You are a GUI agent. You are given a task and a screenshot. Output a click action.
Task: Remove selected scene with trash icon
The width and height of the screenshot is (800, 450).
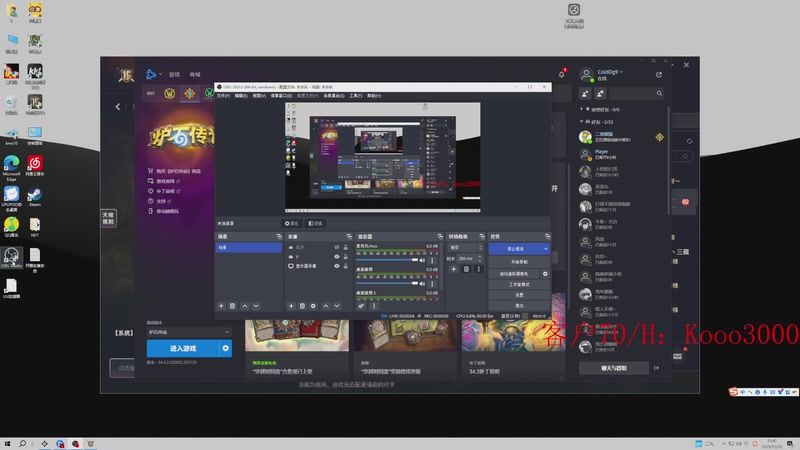point(232,306)
